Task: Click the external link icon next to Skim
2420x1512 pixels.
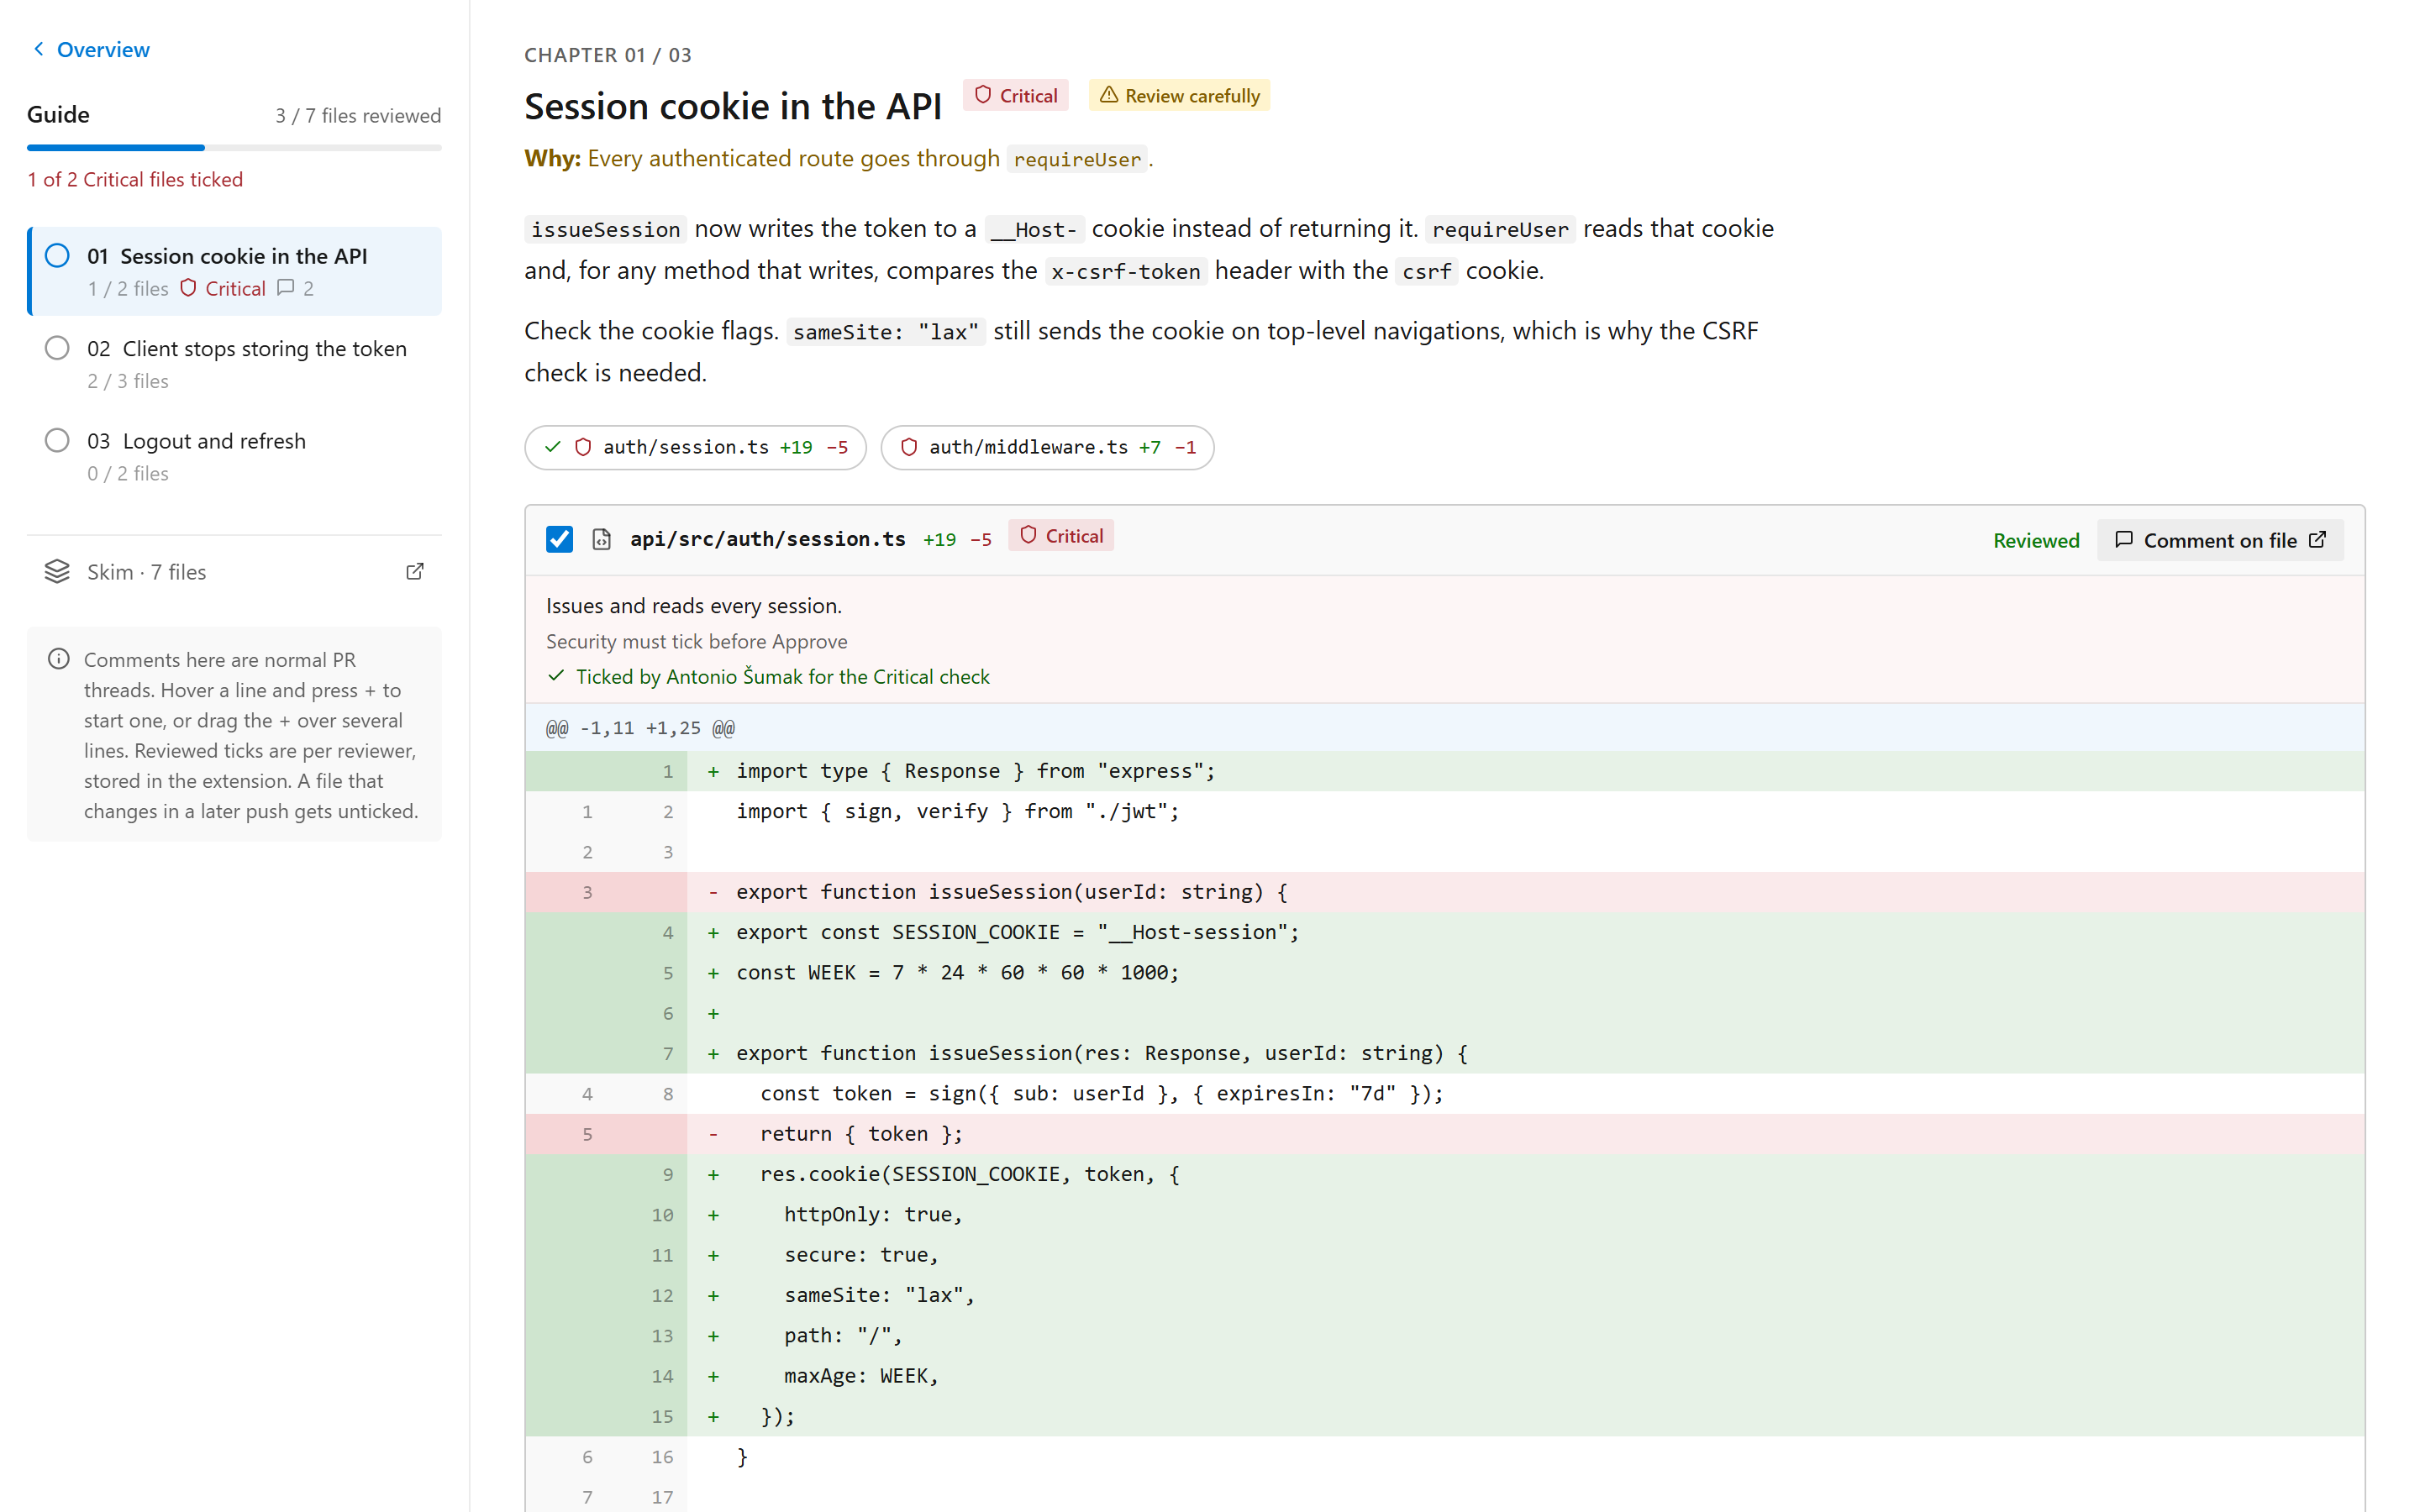Action: point(415,572)
